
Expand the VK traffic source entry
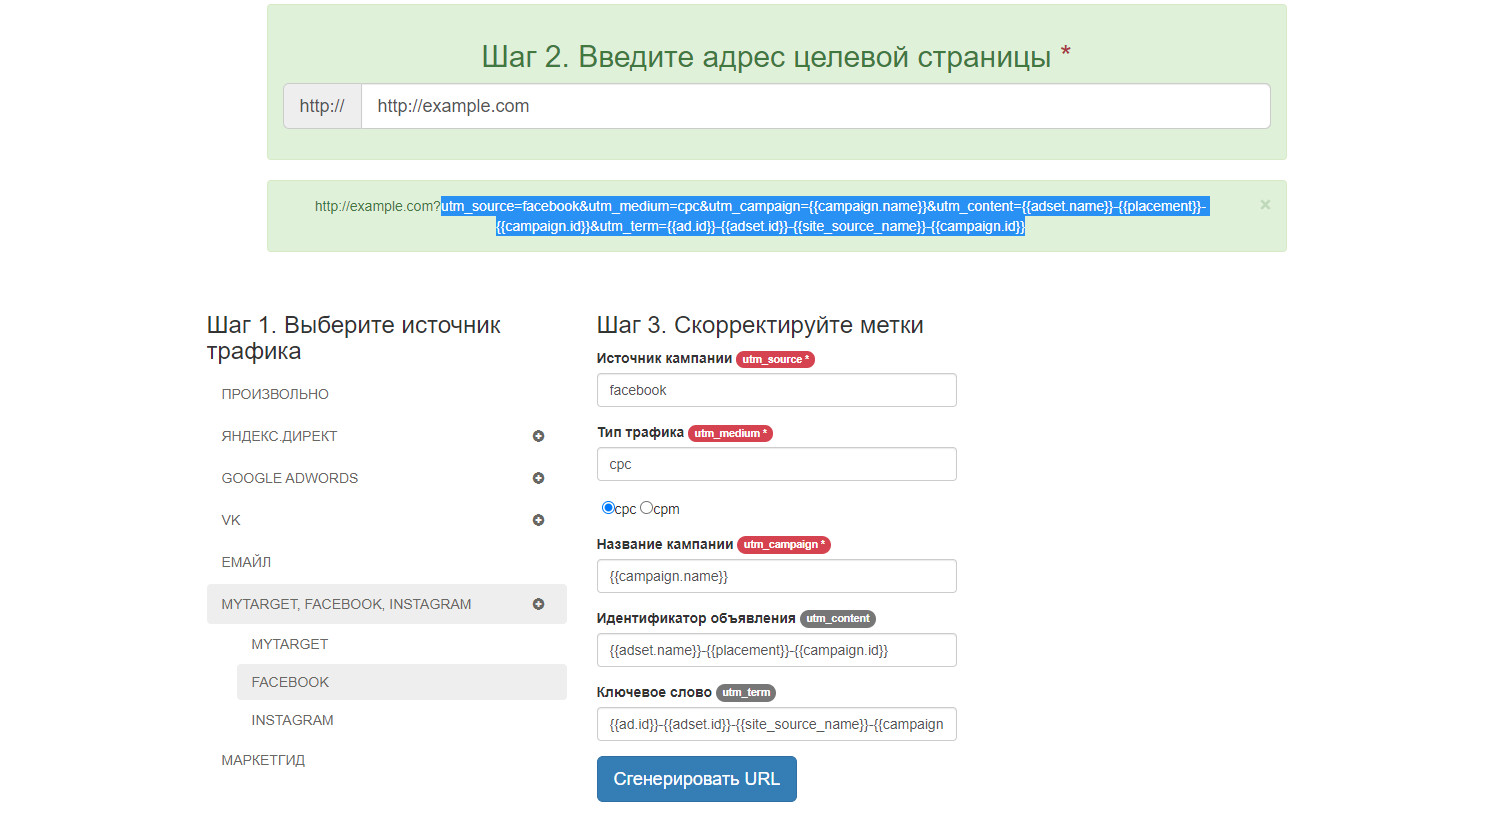(538, 520)
